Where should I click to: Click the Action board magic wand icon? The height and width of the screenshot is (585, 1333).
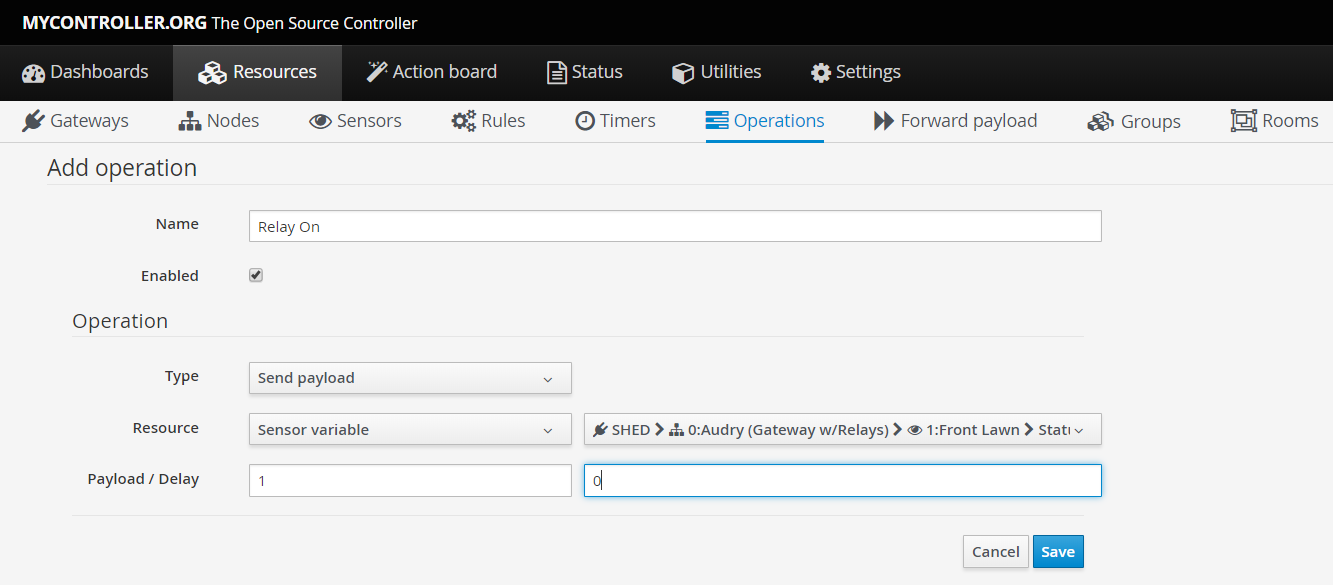(x=377, y=72)
